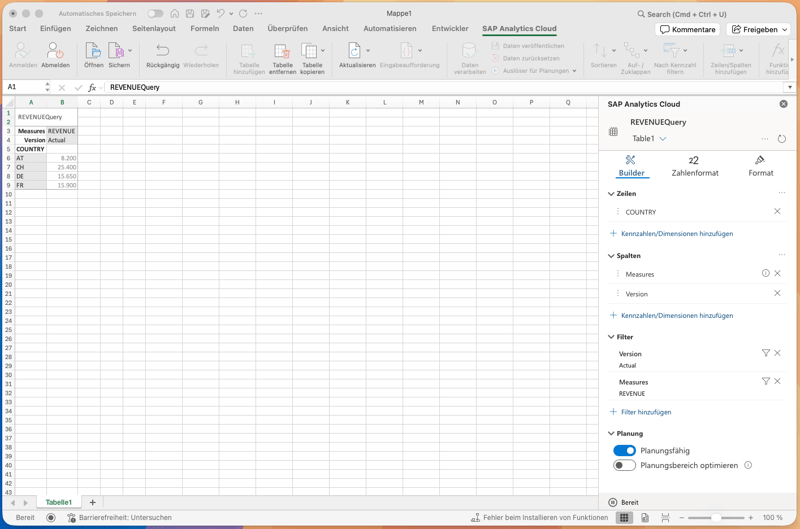Click Barrierefreiheit: Untersuchen in status bar

(x=120, y=518)
